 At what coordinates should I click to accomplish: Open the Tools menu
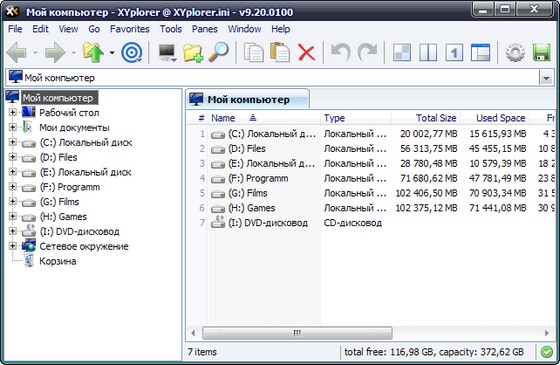click(171, 29)
